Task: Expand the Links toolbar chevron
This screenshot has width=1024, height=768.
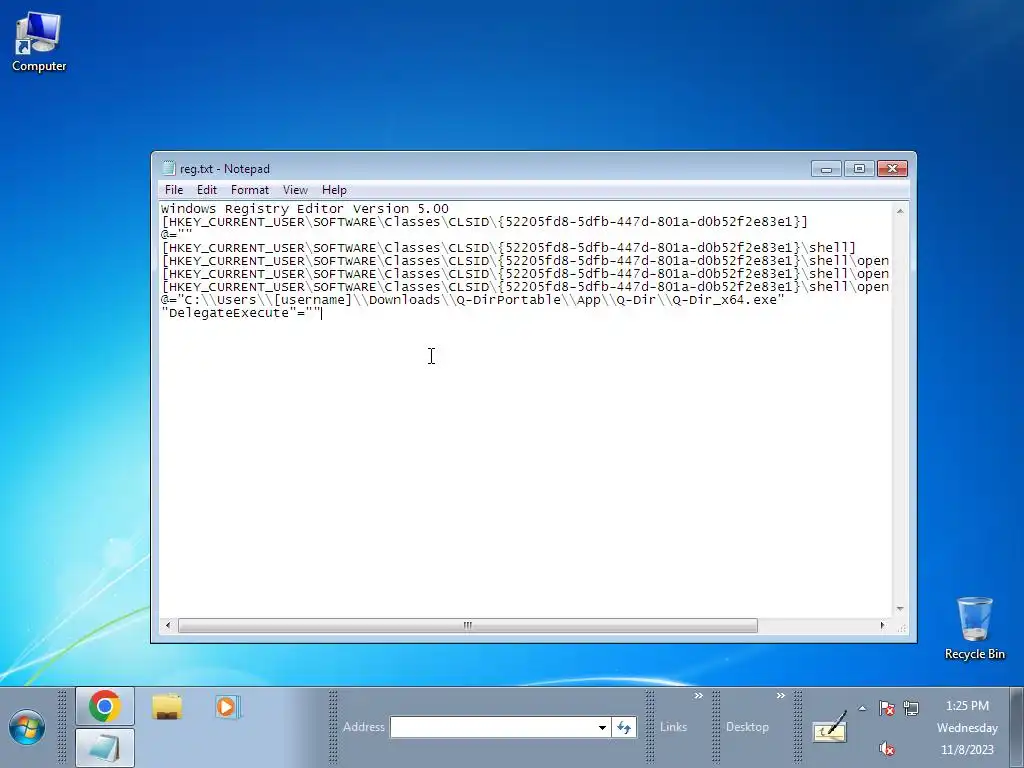Action: click(698, 696)
